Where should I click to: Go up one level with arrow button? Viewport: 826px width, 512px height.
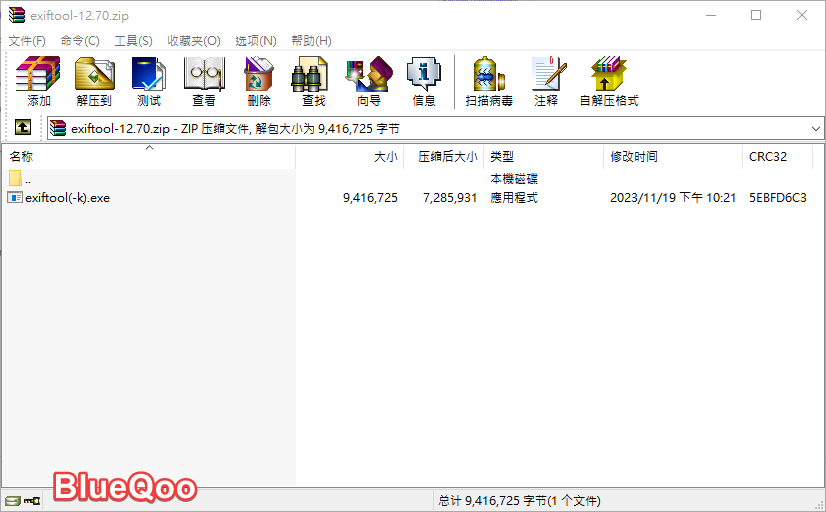22,128
